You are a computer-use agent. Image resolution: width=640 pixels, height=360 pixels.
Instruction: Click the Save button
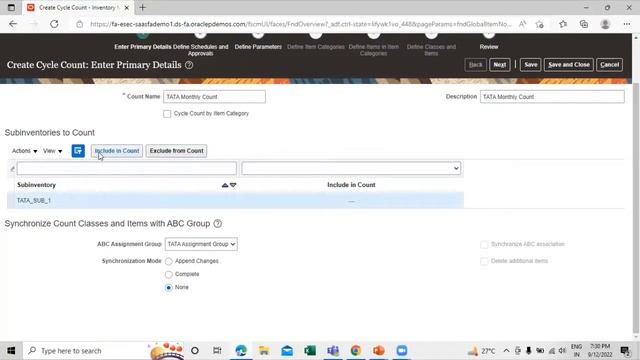click(x=531, y=64)
